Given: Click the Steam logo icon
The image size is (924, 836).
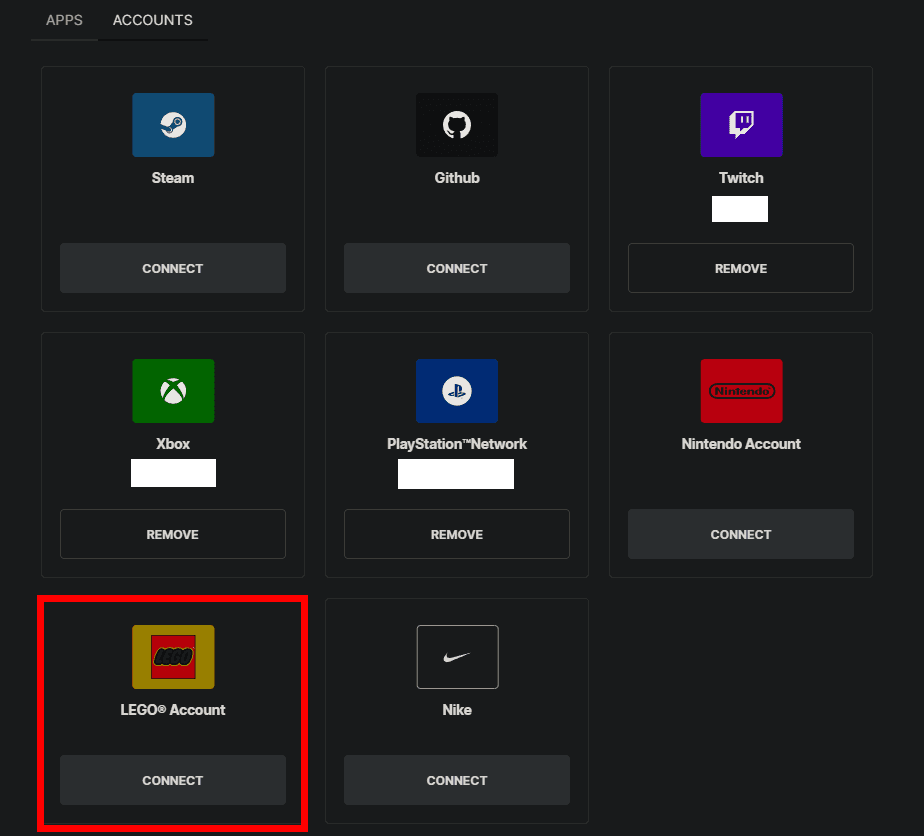Looking at the screenshot, I should tap(173, 125).
